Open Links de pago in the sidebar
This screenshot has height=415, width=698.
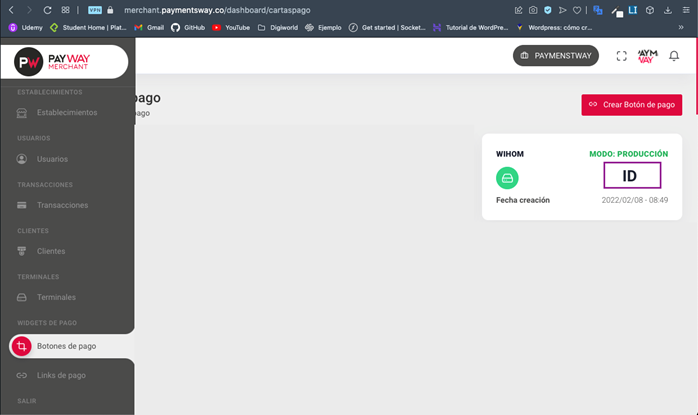coord(61,375)
